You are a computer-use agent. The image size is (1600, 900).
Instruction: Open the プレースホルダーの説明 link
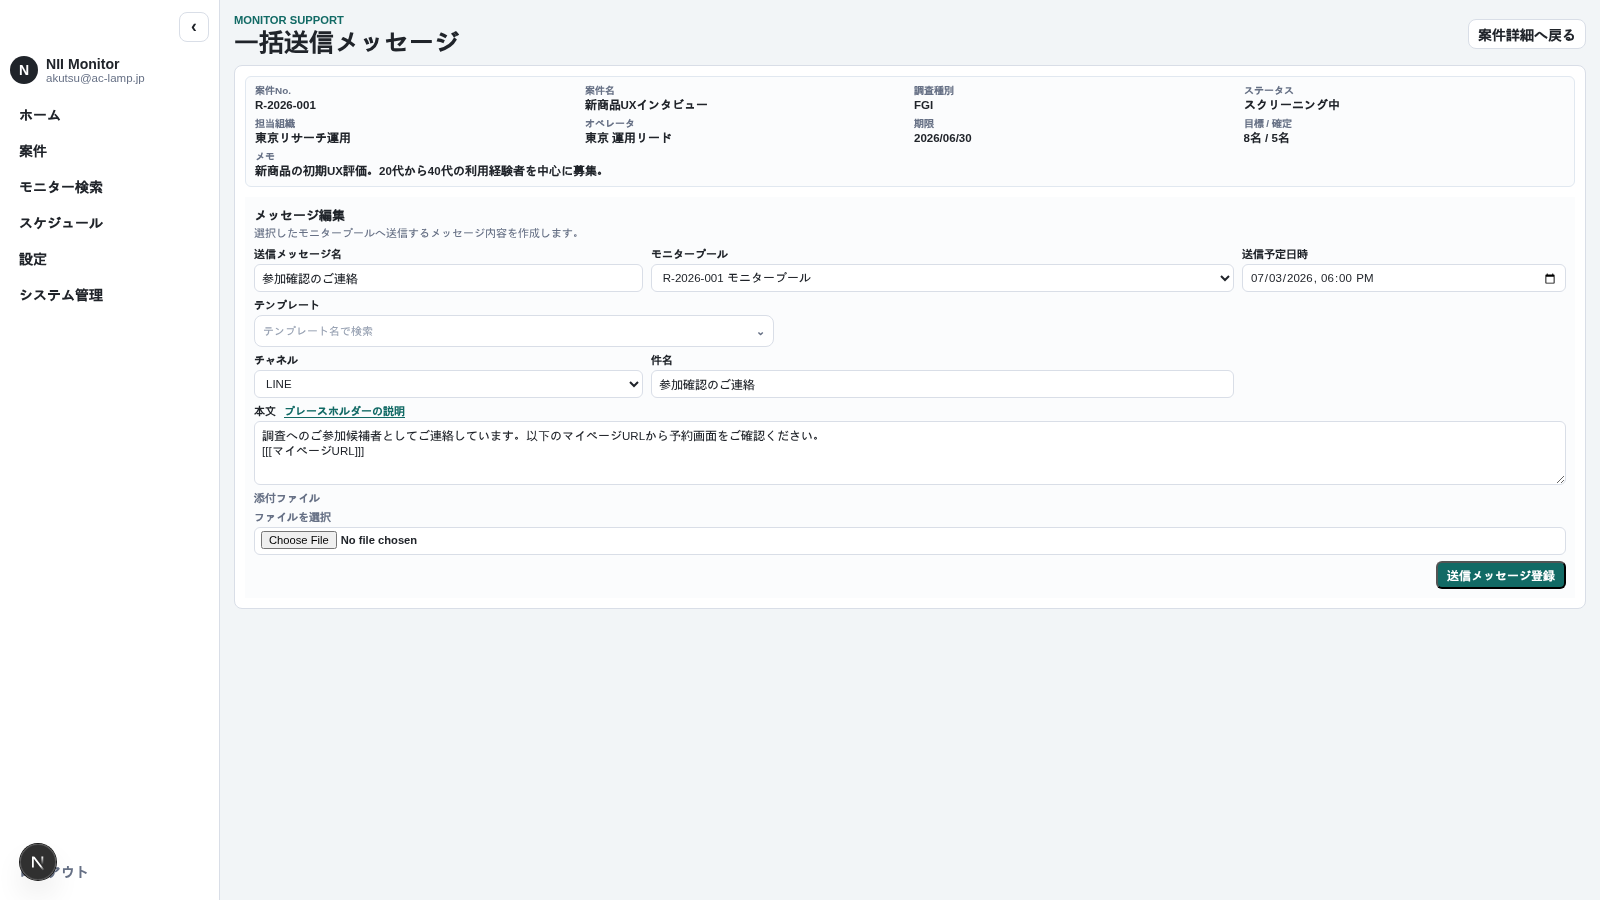tap(344, 411)
